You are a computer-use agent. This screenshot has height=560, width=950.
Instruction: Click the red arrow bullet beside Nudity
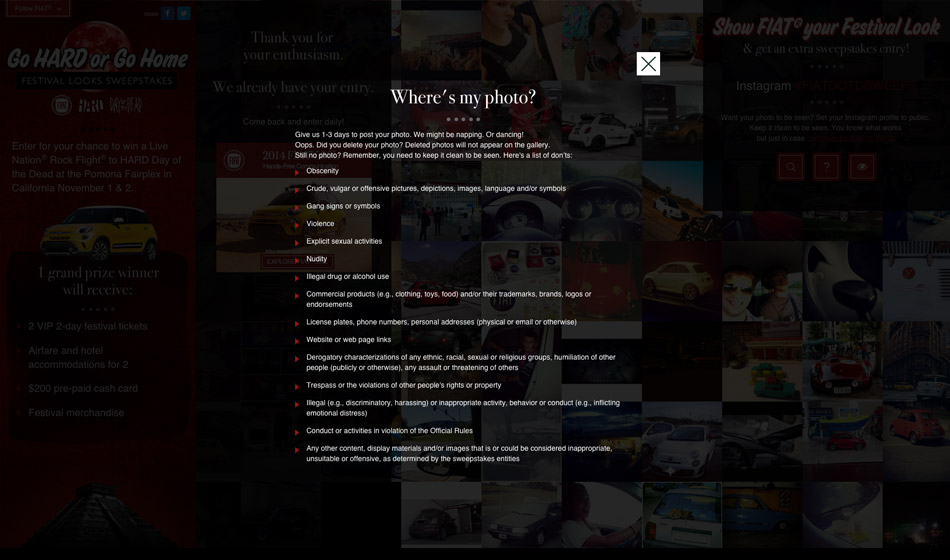pos(297,260)
